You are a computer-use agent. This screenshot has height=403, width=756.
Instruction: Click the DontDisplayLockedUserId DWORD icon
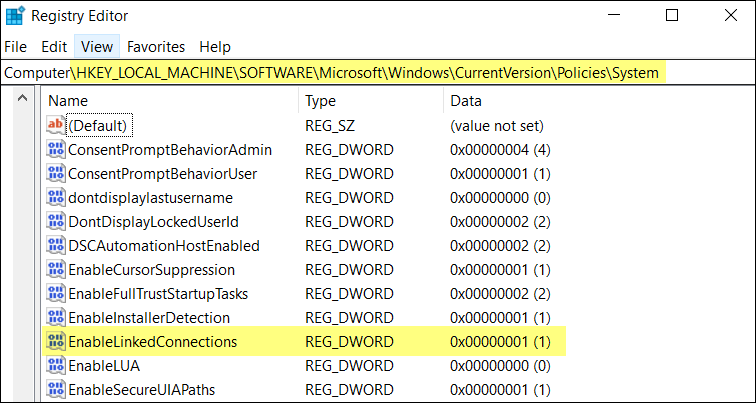pos(55,221)
